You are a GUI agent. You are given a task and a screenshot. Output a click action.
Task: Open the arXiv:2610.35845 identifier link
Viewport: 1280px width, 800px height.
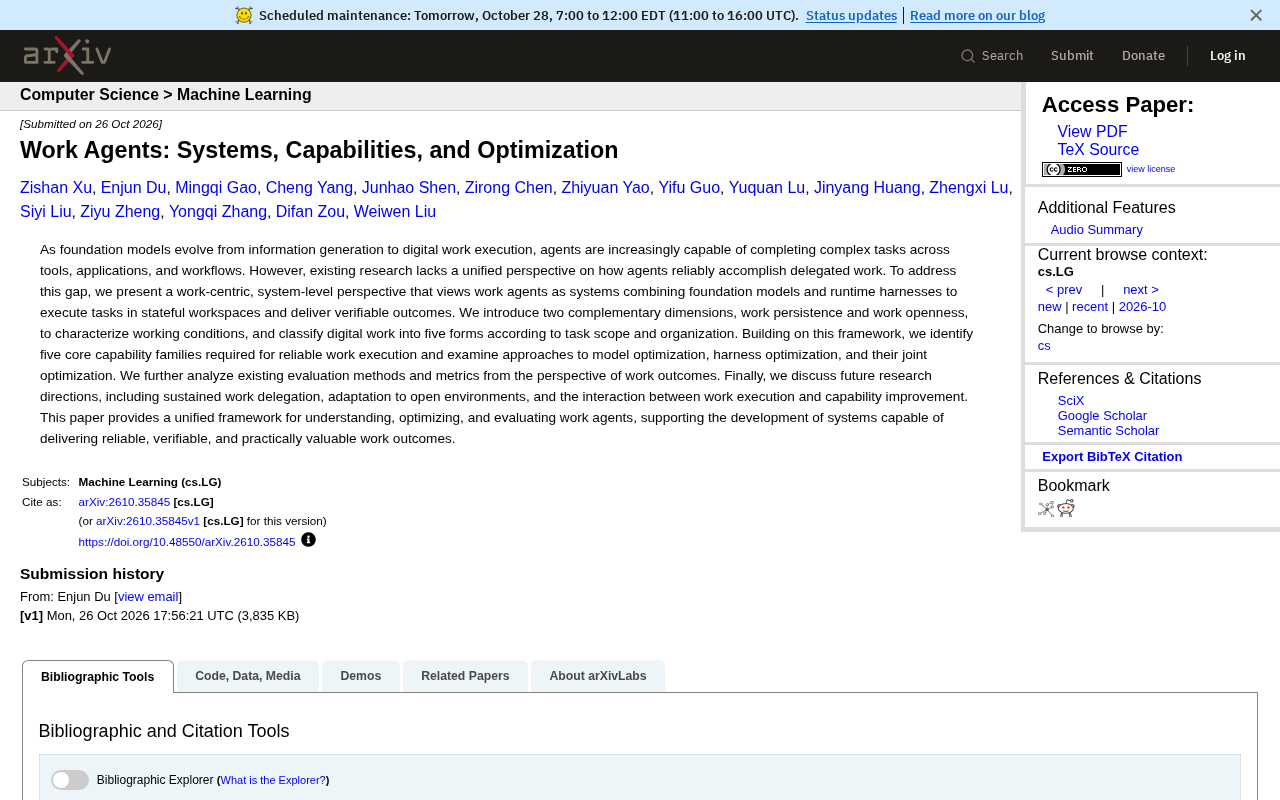pos(124,502)
